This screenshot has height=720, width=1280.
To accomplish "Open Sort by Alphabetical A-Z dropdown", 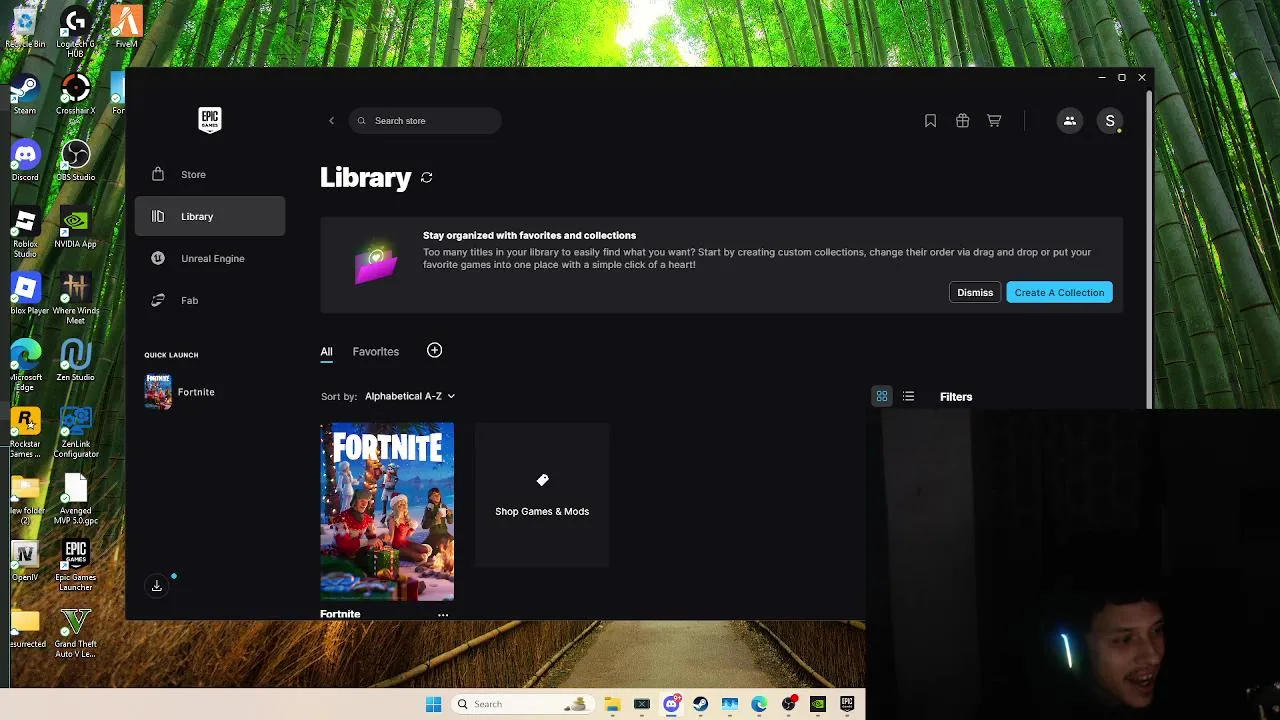I will (x=410, y=396).
